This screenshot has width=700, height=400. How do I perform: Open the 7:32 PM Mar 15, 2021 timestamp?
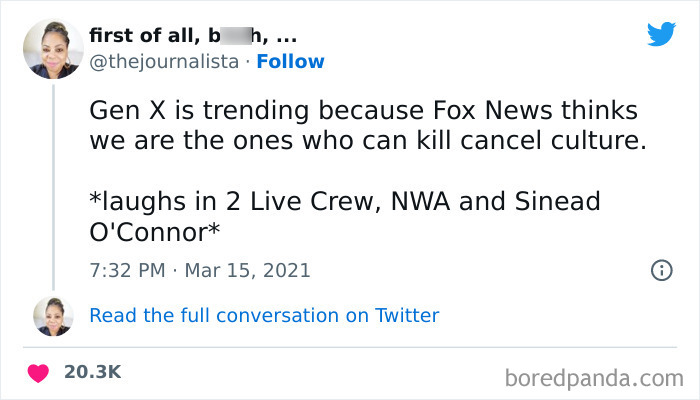(200, 270)
